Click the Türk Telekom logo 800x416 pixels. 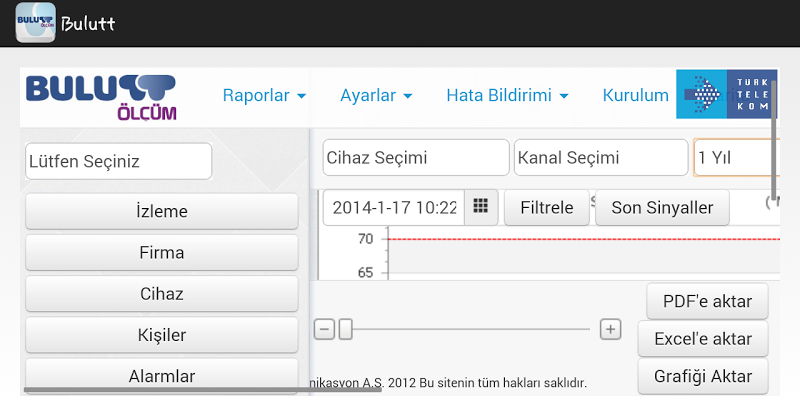pyautogui.click(x=726, y=94)
